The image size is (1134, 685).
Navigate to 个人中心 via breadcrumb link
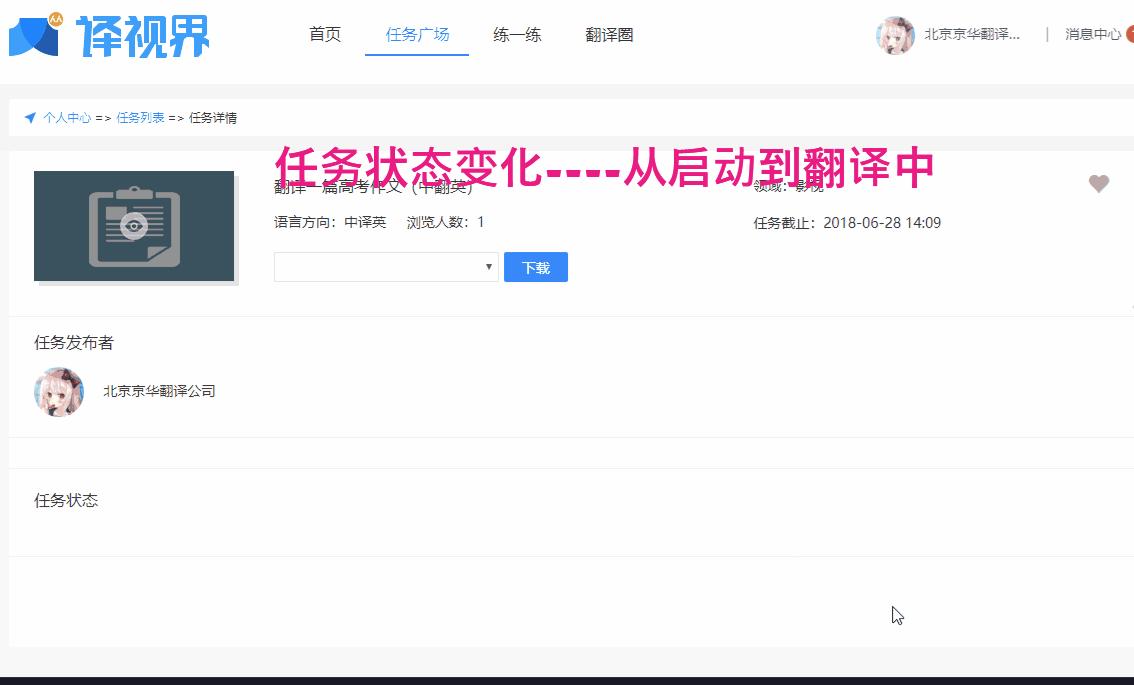tap(68, 117)
